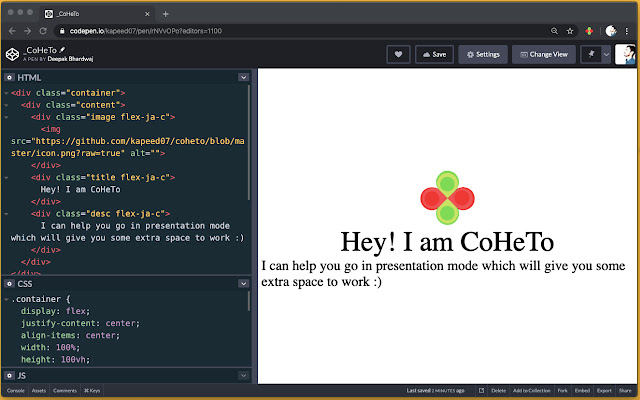Open CSS editor settings gear
Viewport: 640px width, 400px height.
[10, 284]
